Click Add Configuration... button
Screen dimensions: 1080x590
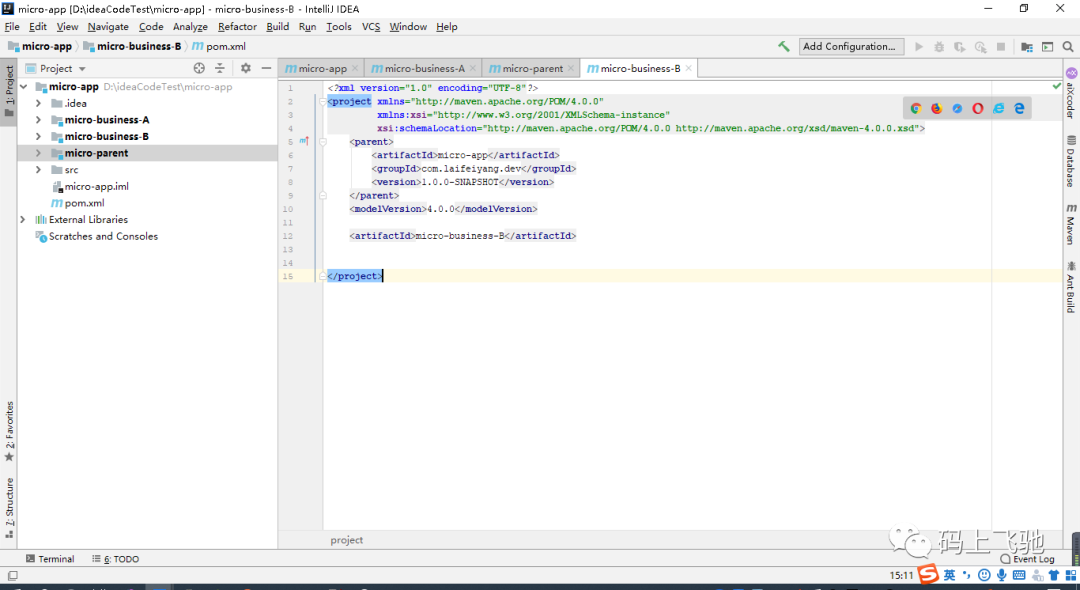pos(851,47)
